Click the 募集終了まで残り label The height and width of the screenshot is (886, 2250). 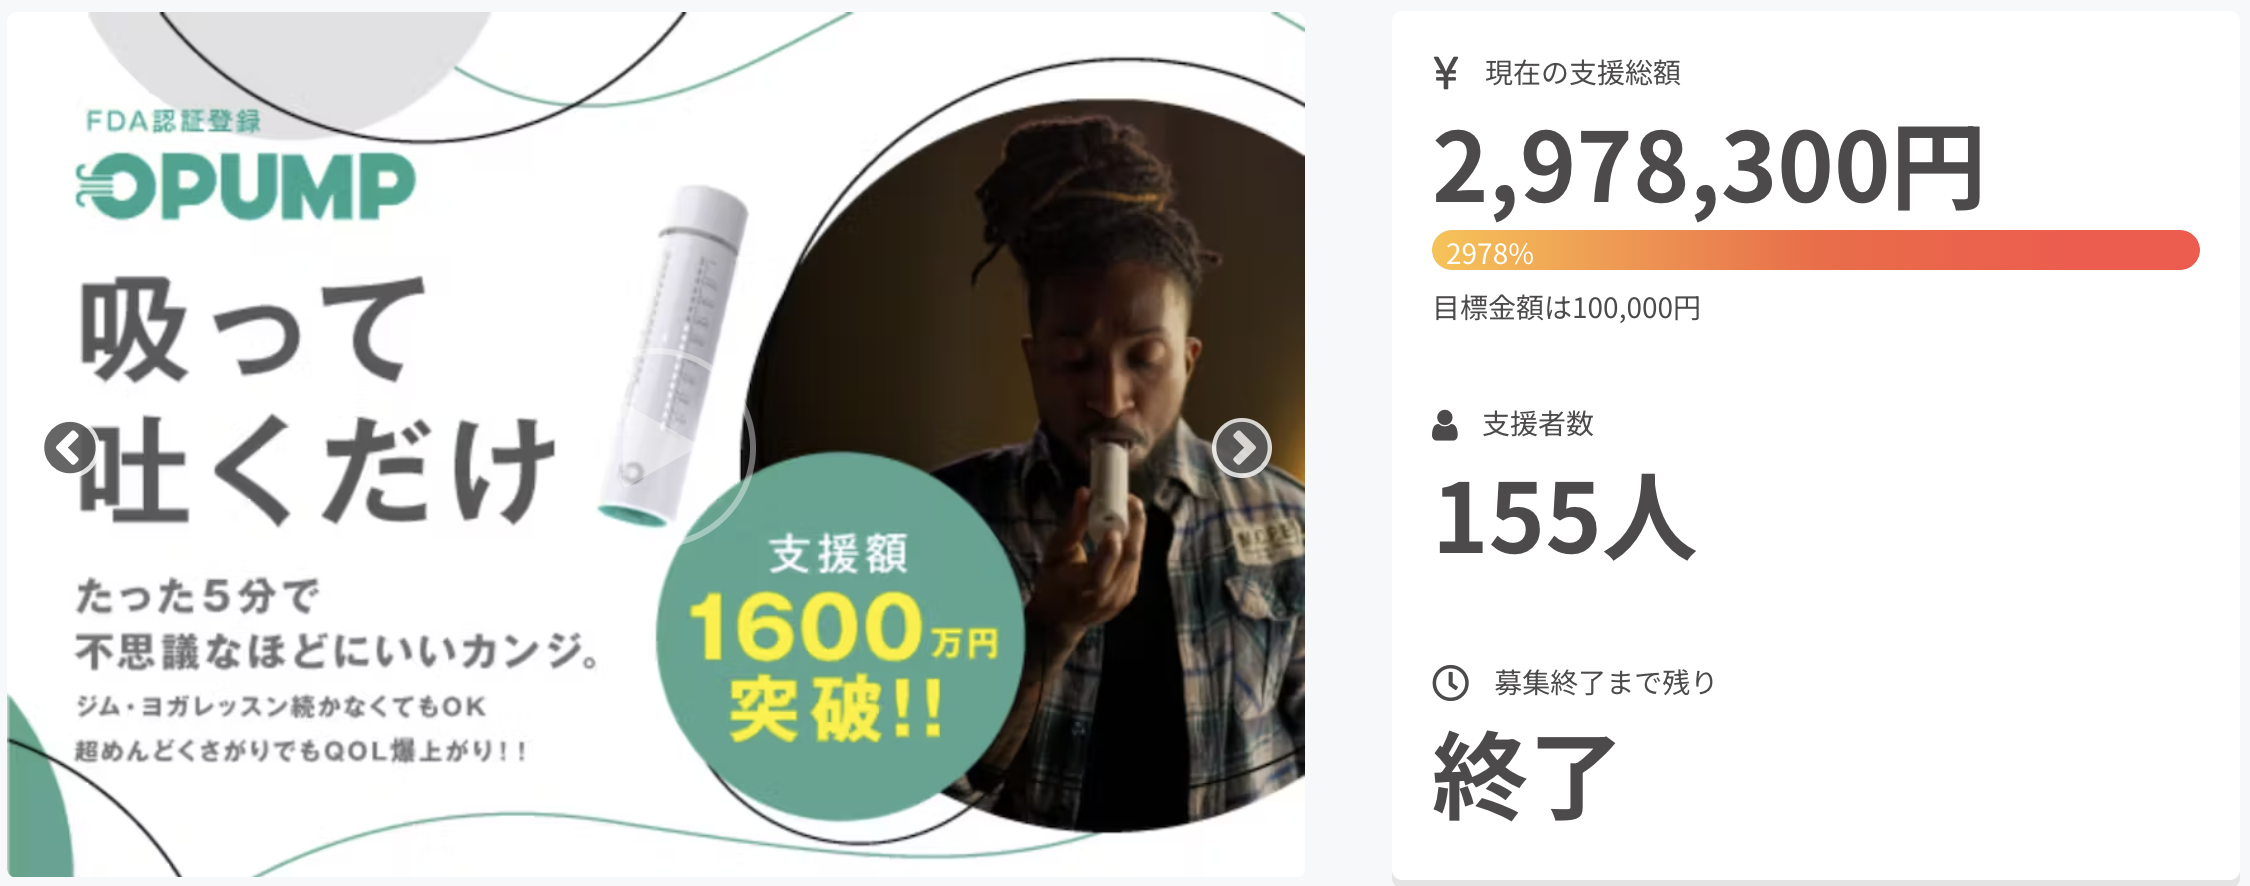pyautogui.click(x=1605, y=683)
